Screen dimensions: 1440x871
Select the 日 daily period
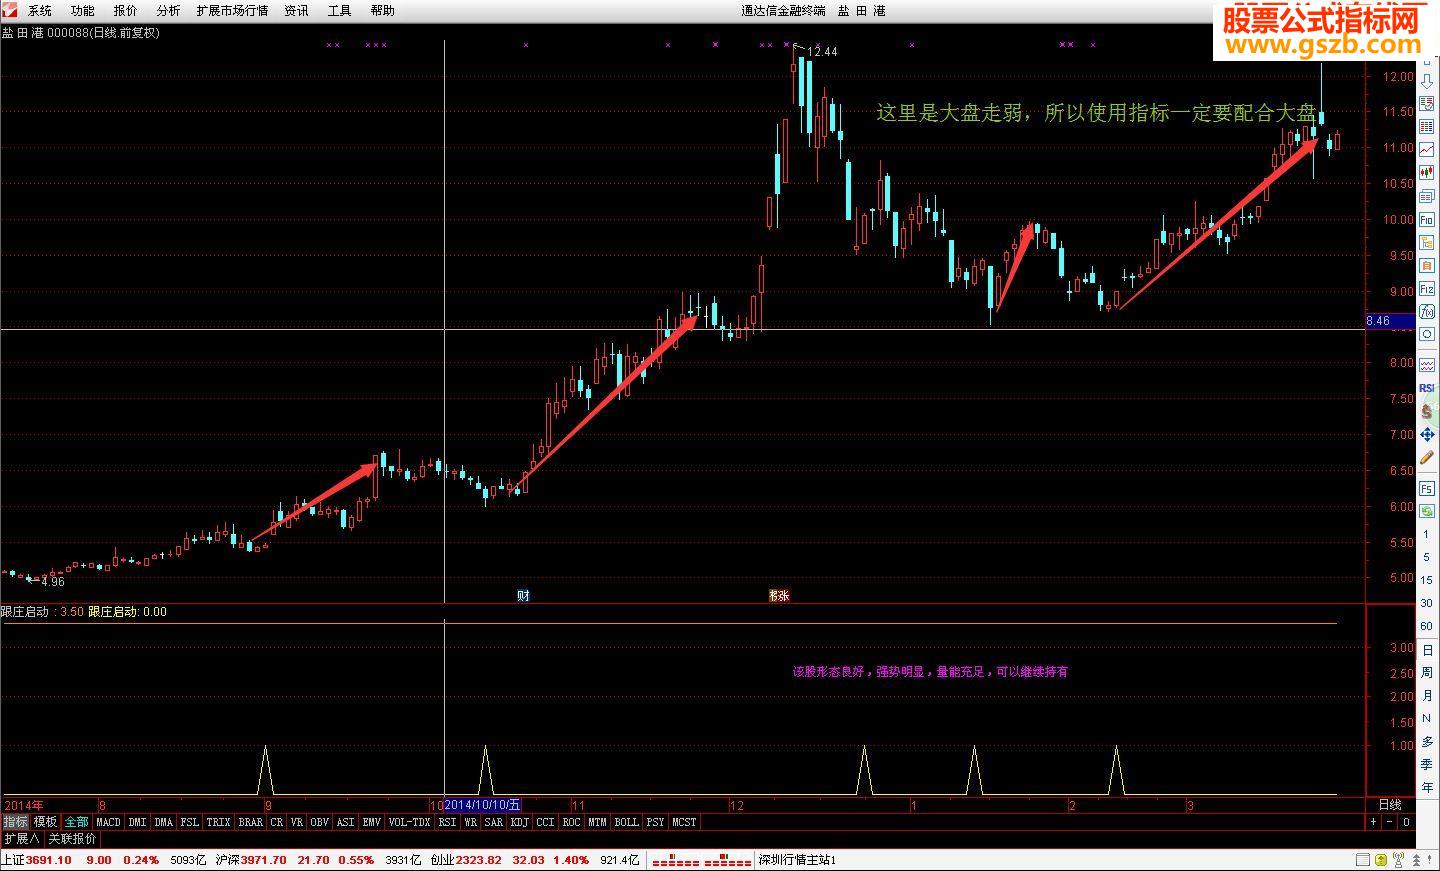pyautogui.click(x=1427, y=651)
